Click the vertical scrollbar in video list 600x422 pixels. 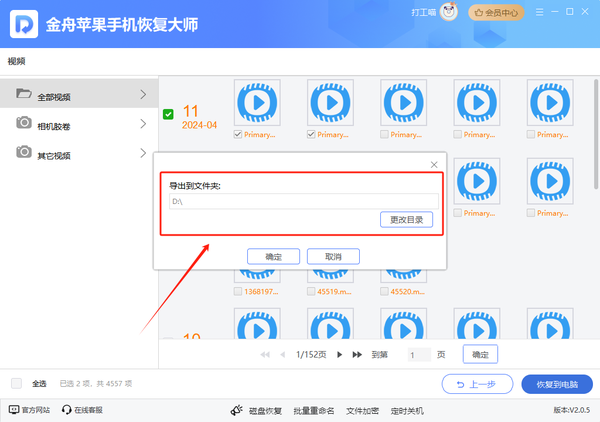coord(596,134)
